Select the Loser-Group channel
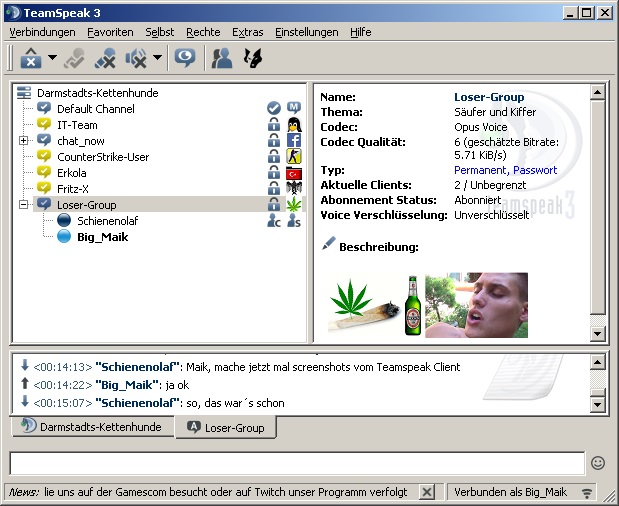 [86, 205]
